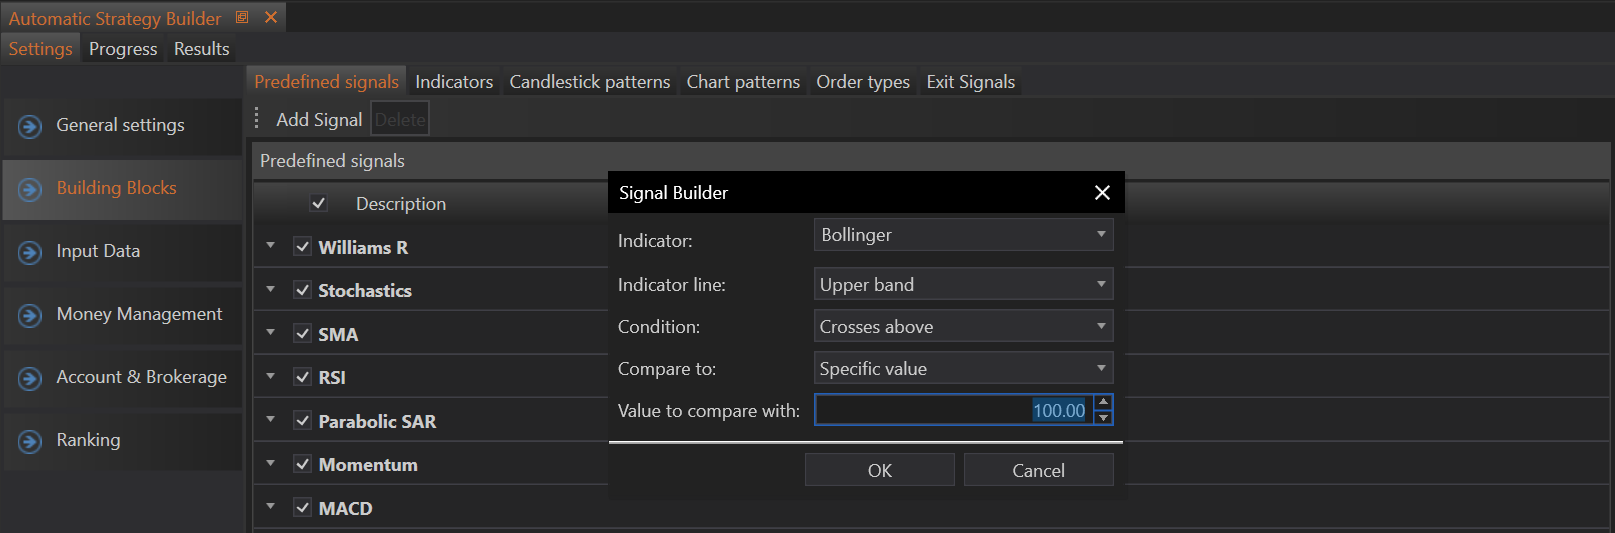Switch to the Candlestick patterns tab
This screenshot has width=1615, height=533.
coord(589,82)
